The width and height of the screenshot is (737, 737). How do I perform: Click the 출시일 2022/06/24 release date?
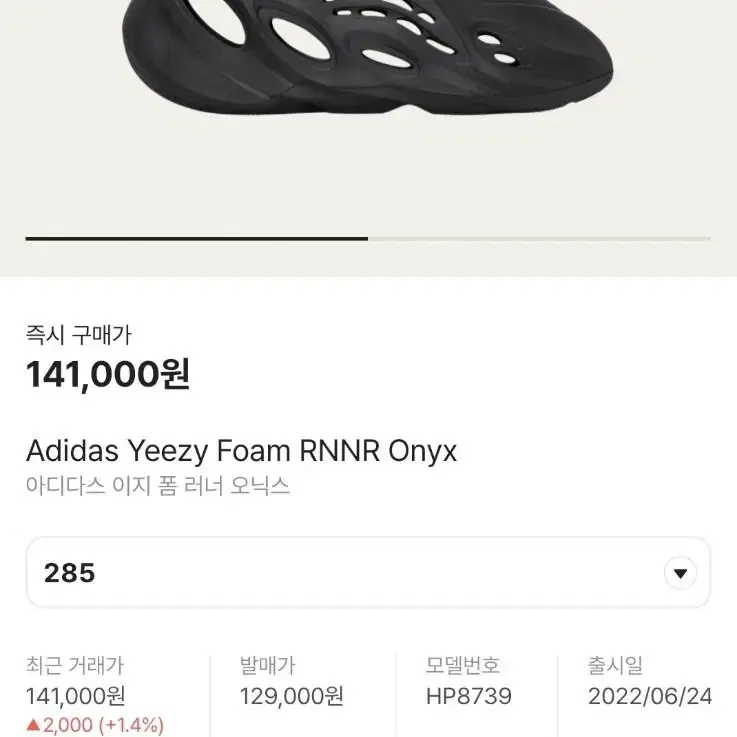(x=650, y=681)
